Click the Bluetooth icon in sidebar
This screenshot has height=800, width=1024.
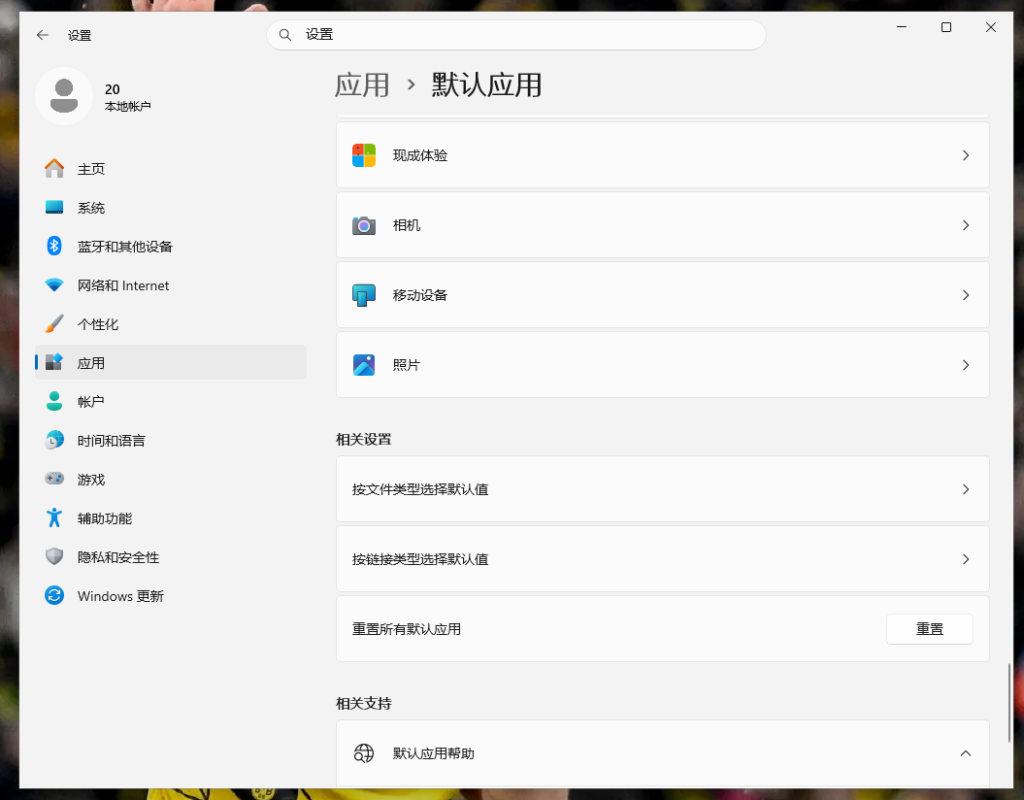point(54,246)
